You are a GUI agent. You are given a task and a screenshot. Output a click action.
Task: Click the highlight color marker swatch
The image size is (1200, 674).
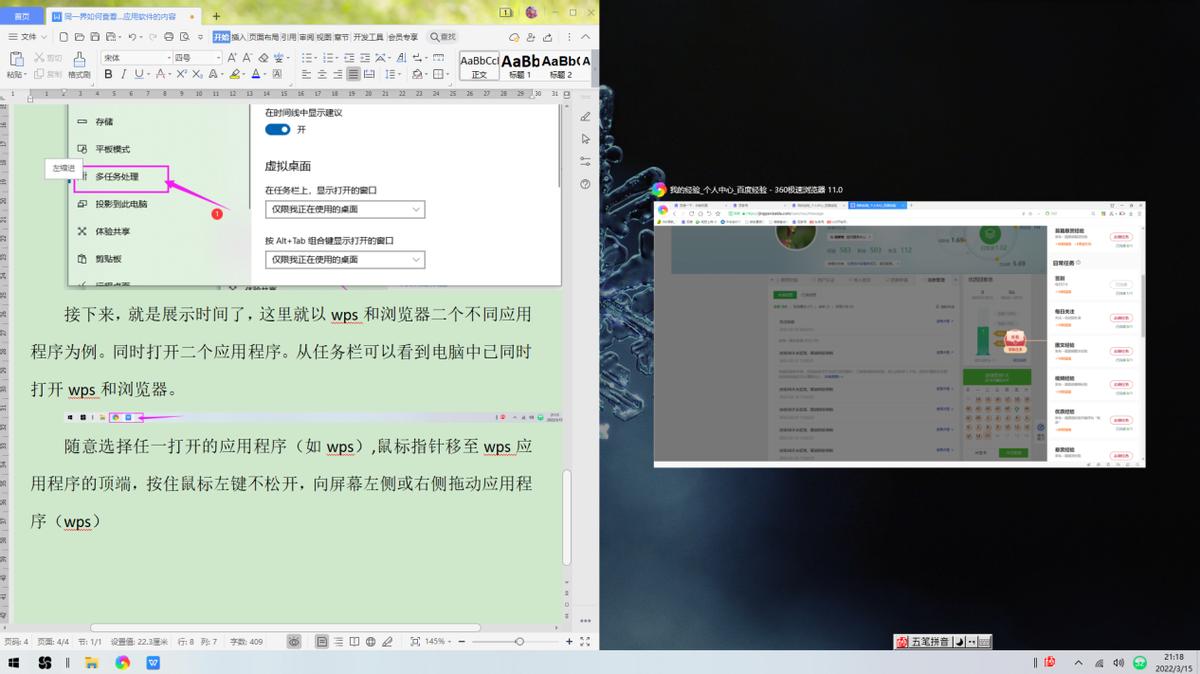click(x=234, y=74)
